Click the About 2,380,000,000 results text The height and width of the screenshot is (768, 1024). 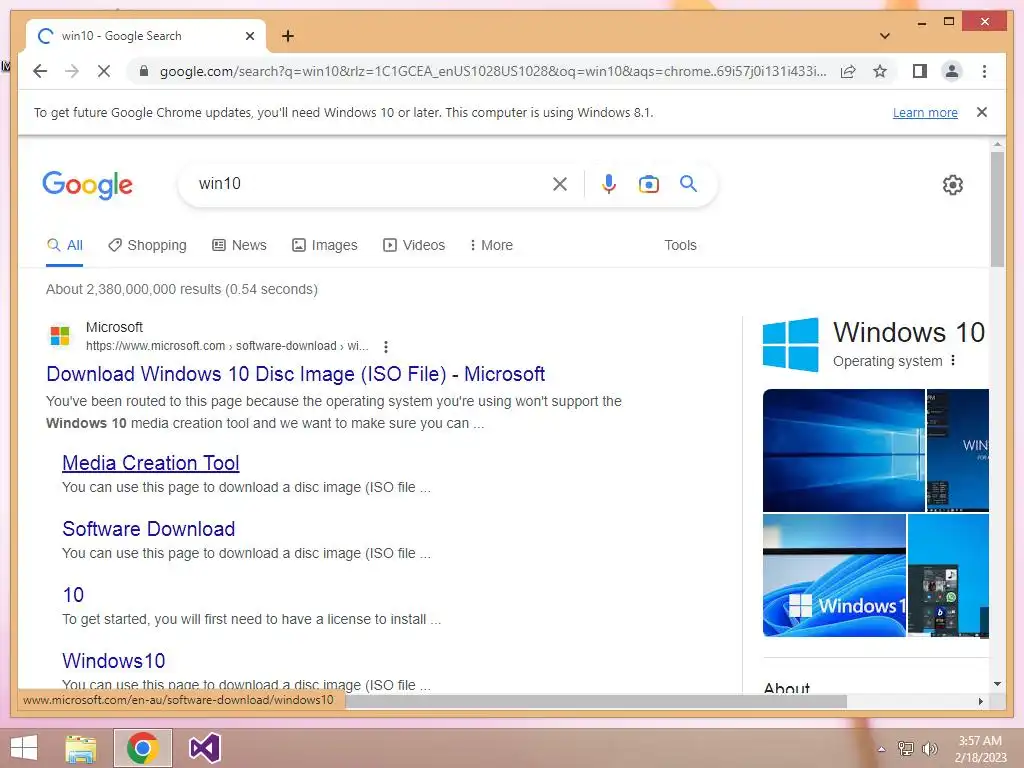coord(182,289)
